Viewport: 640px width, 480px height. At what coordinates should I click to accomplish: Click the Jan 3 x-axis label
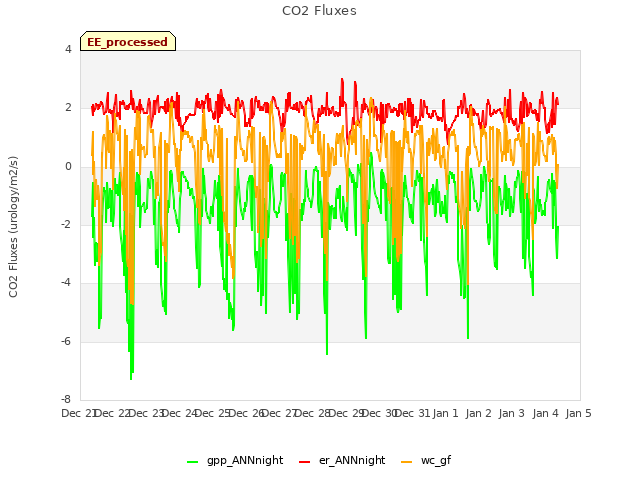click(511, 413)
